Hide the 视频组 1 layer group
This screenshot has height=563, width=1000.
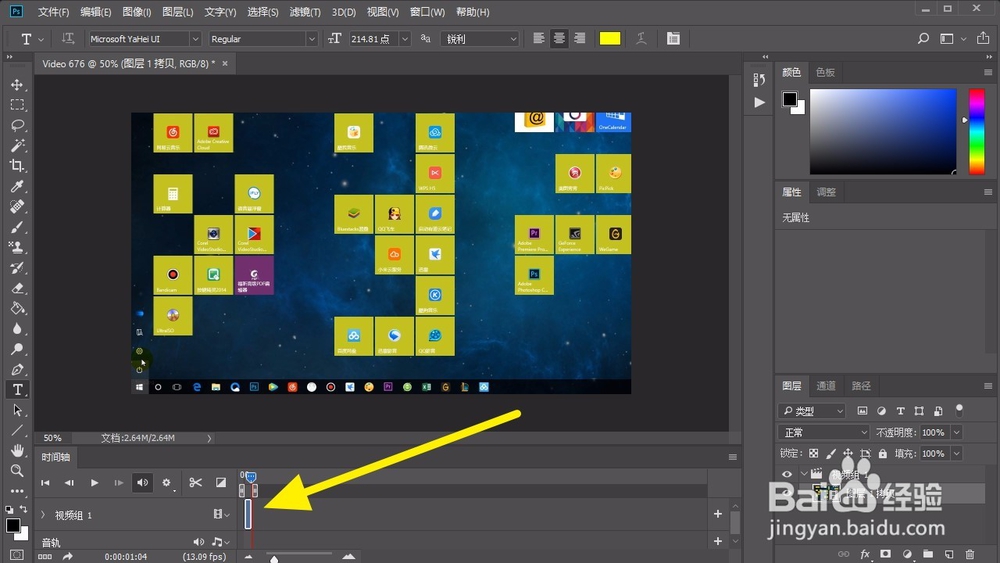[787, 474]
